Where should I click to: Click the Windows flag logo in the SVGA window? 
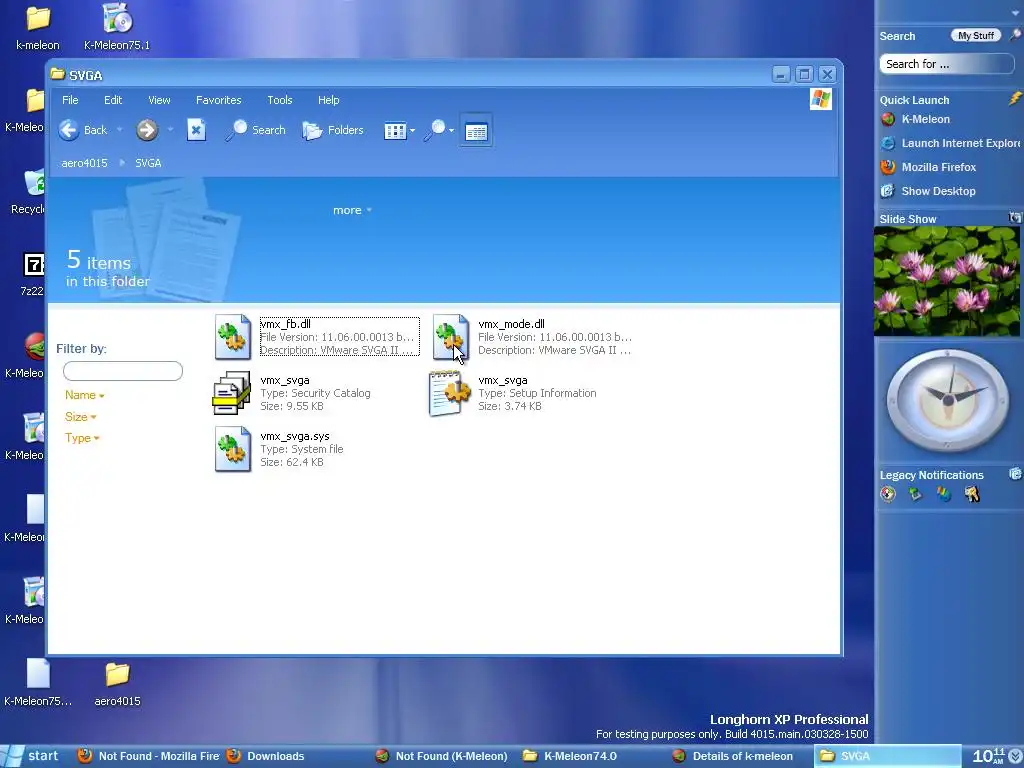821,99
